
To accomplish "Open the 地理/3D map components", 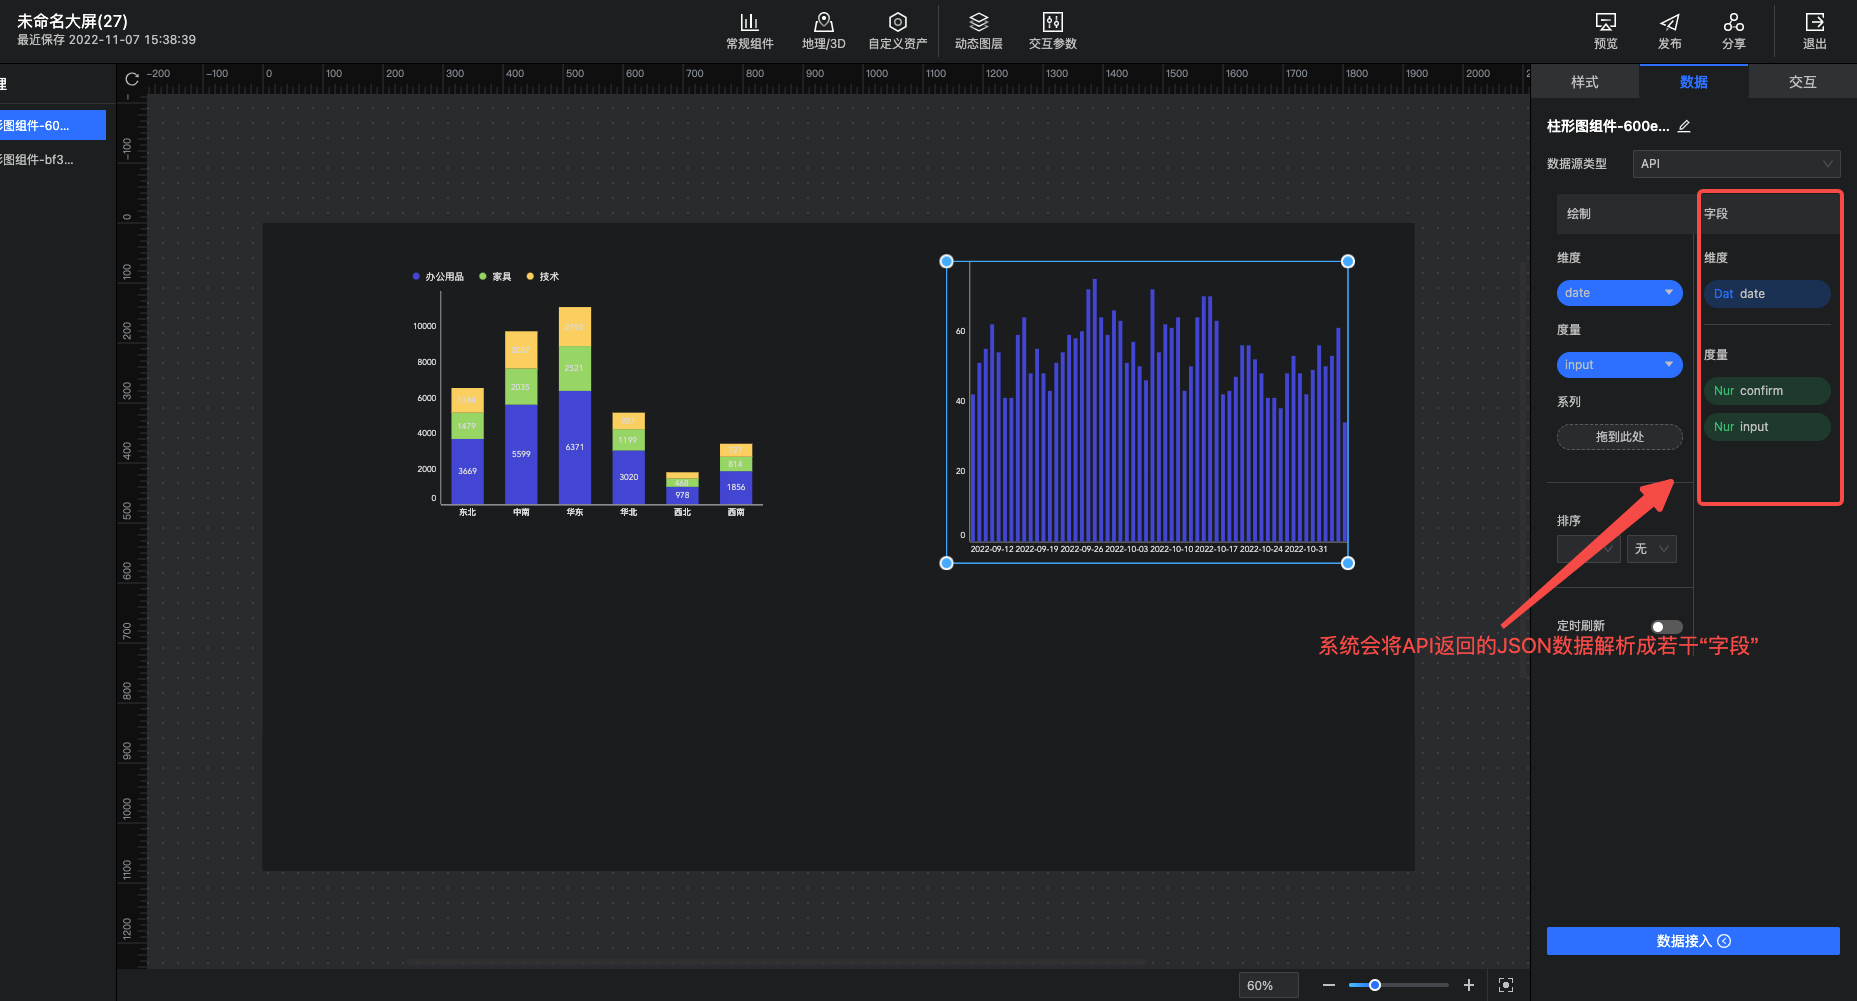I will pos(823,23).
